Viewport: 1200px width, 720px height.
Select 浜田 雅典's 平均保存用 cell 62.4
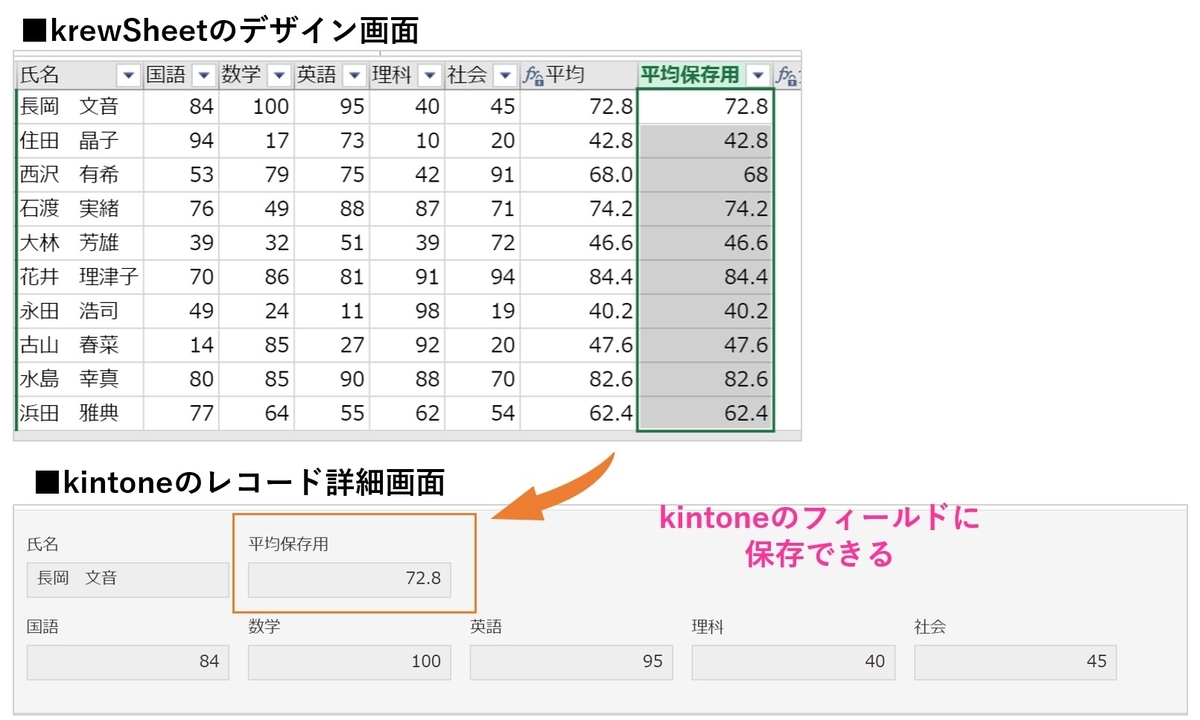pos(705,413)
